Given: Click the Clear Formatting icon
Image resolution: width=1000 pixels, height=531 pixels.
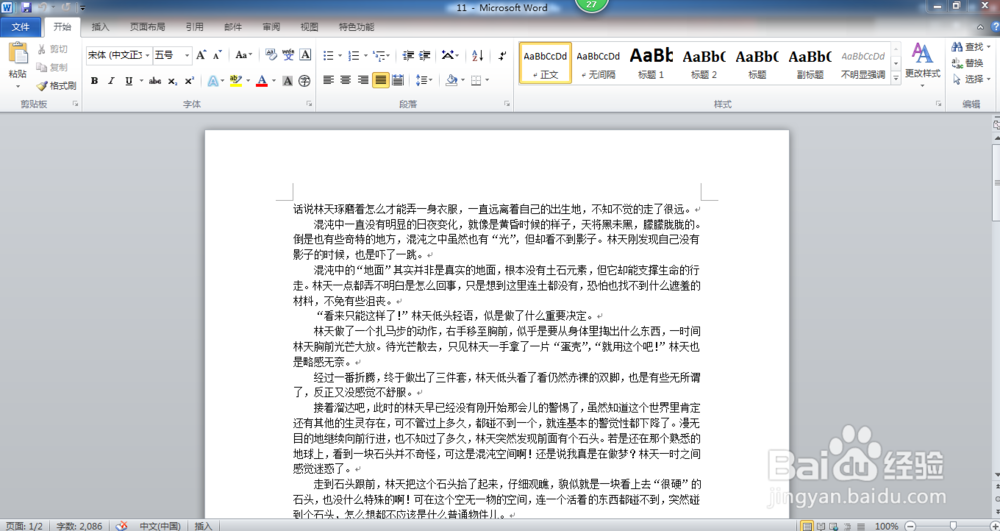Looking at the screenshot, I should tap(271, 55).
